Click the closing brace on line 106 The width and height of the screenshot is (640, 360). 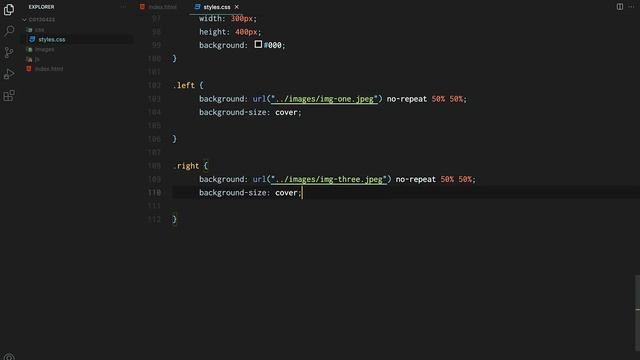[175, 139]
